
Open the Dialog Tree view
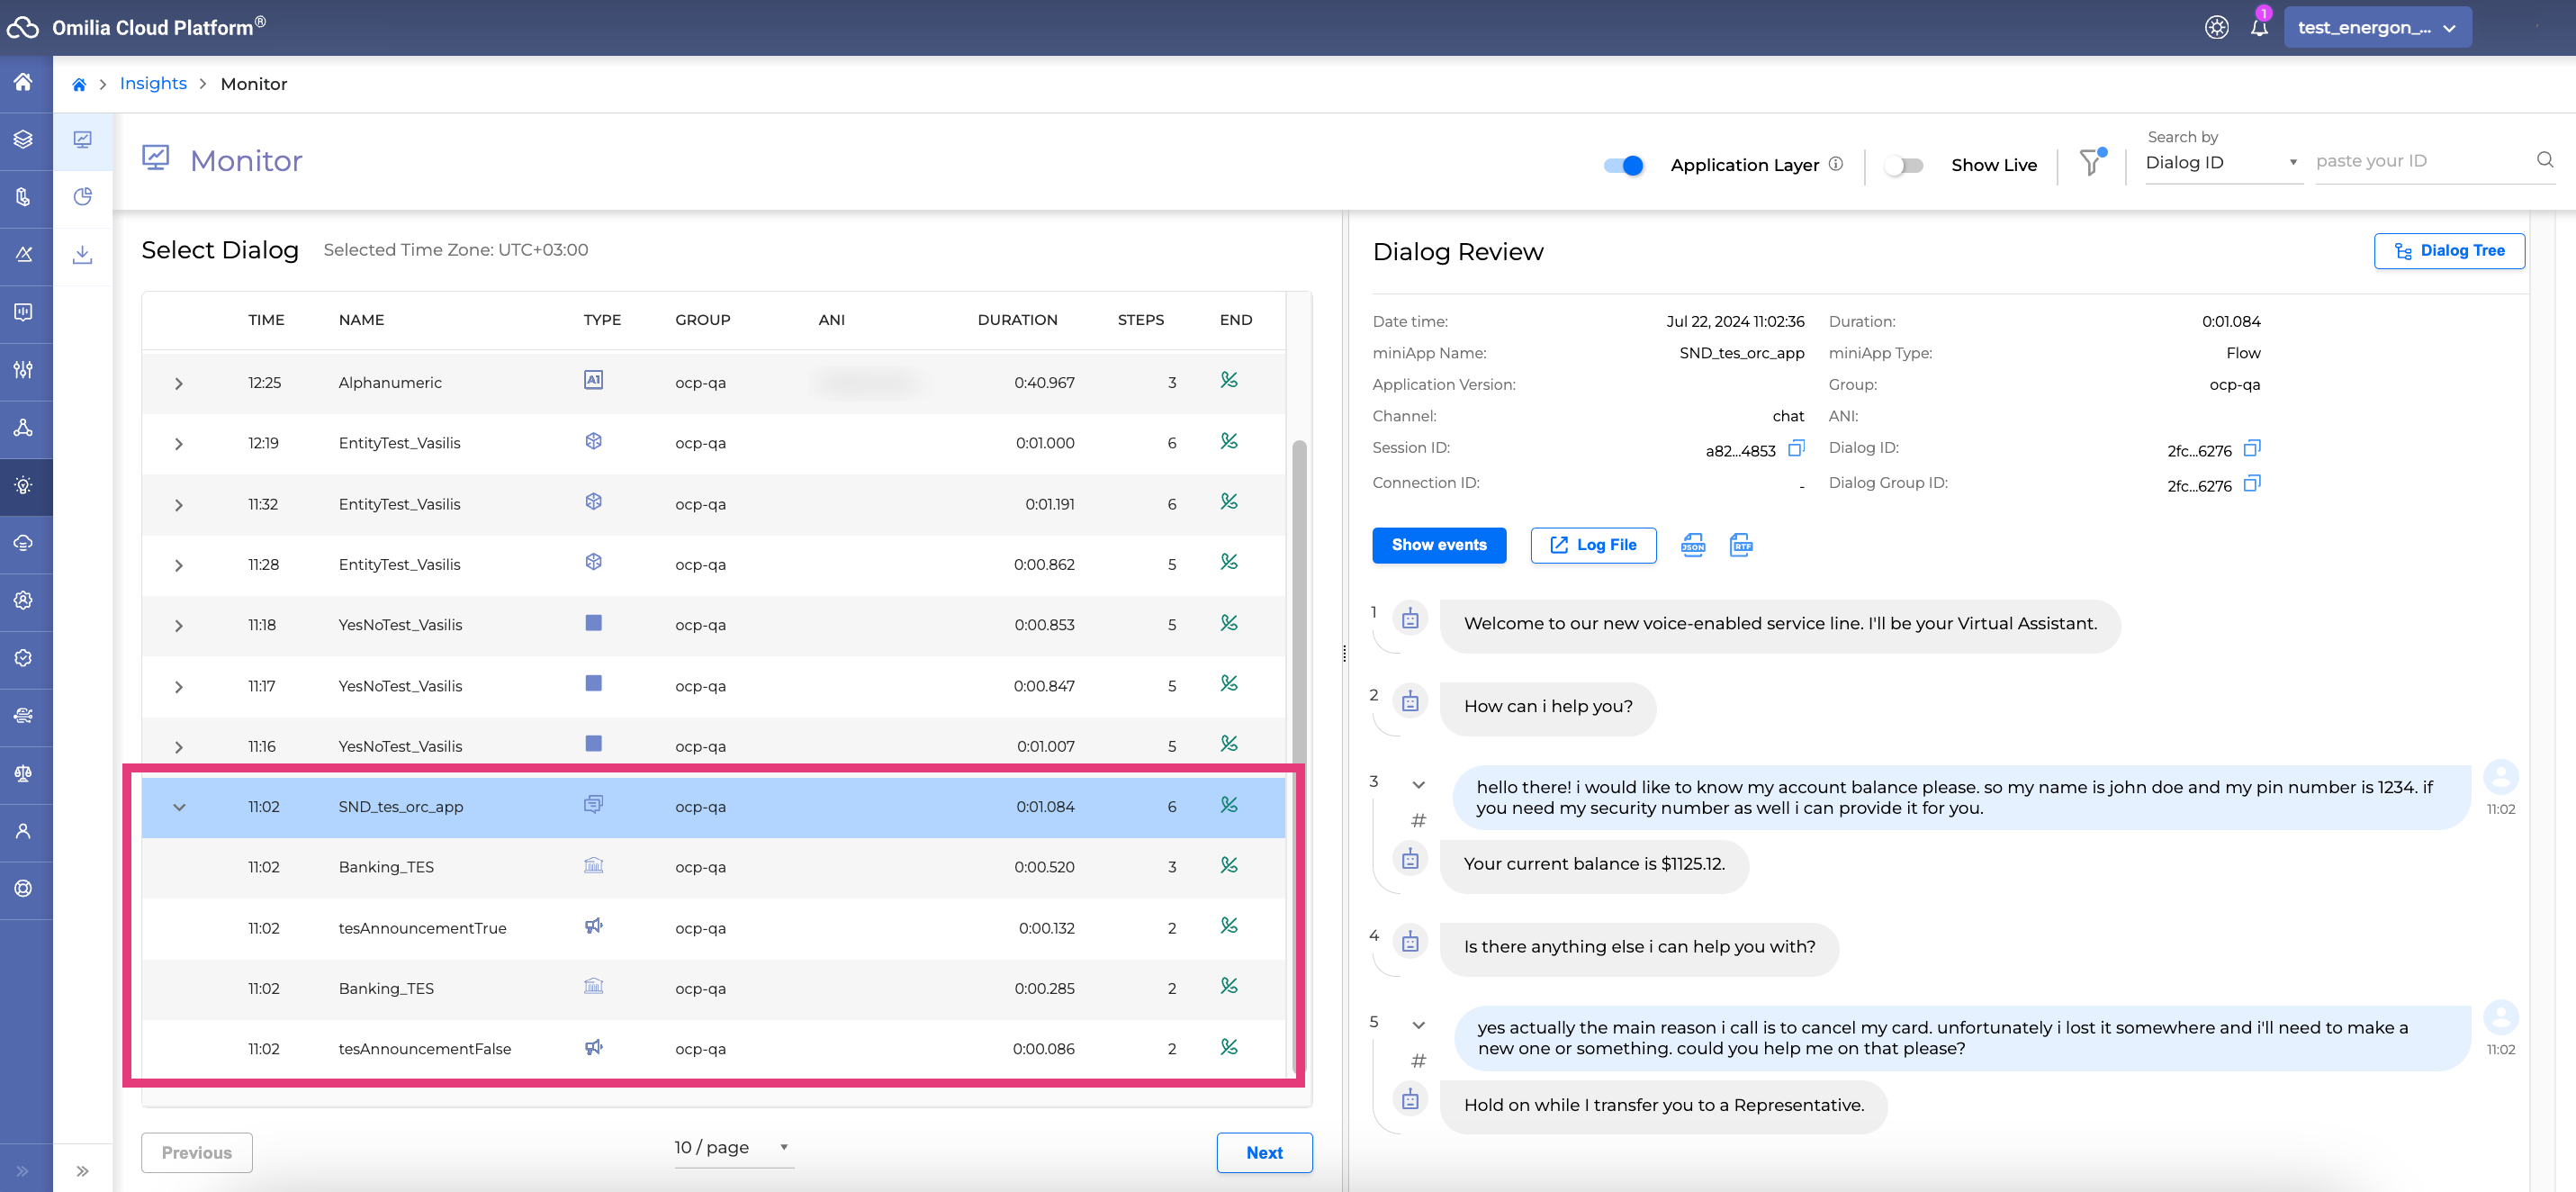[x=2449, y=250]
